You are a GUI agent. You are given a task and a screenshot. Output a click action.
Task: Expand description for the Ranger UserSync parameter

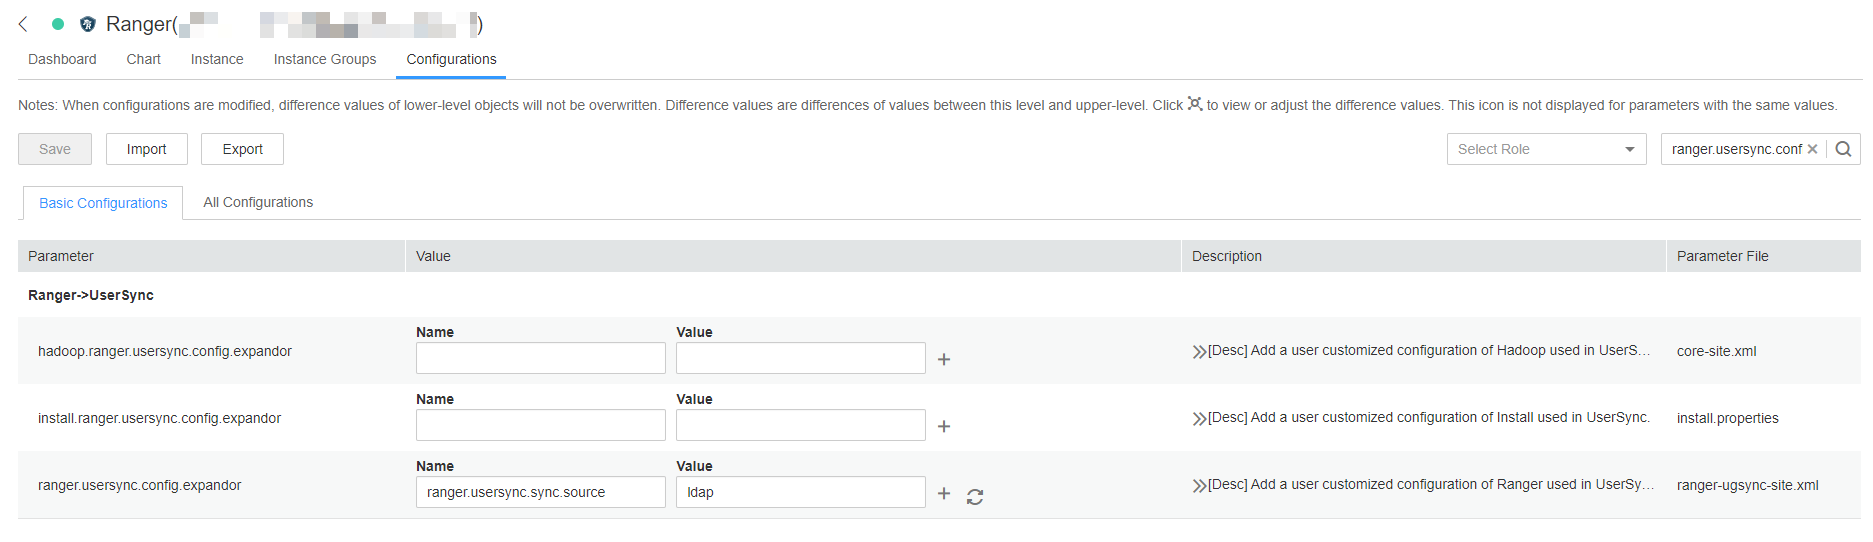pyautogui.click(x=1199, y=486)
